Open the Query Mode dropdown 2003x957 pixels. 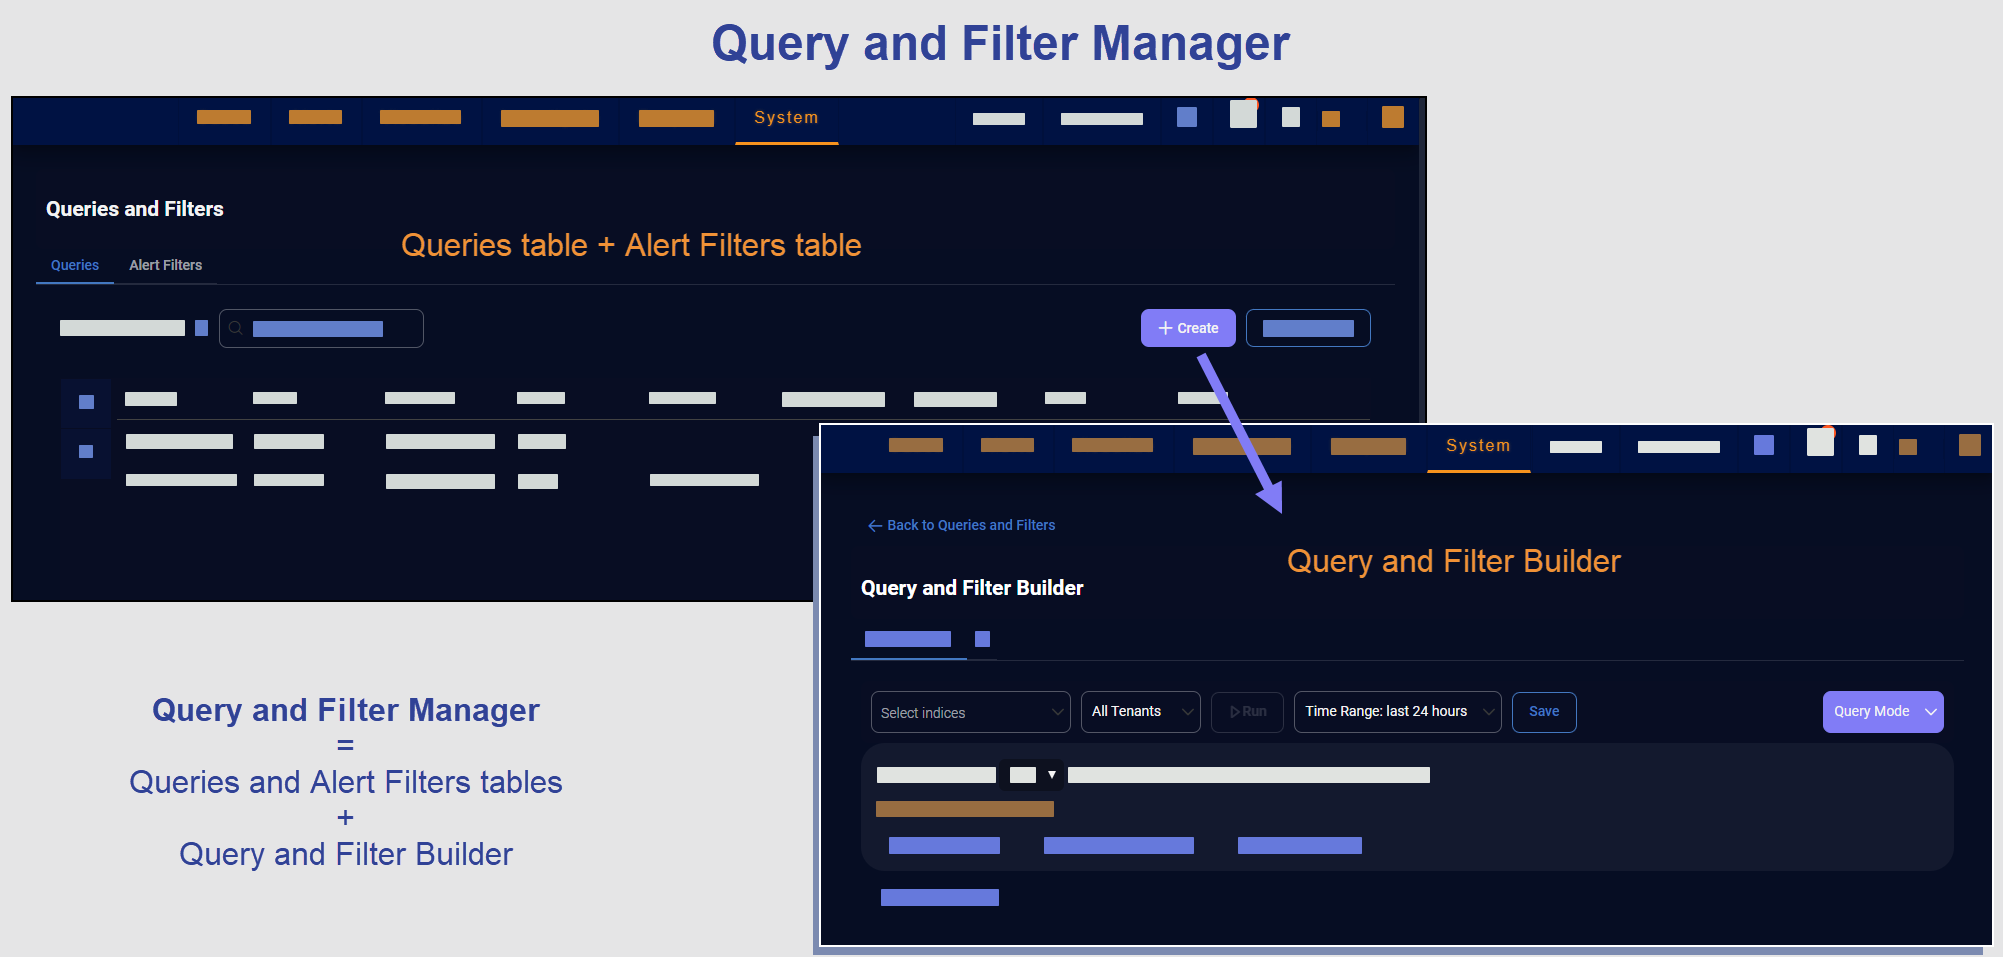(1883, 711)
